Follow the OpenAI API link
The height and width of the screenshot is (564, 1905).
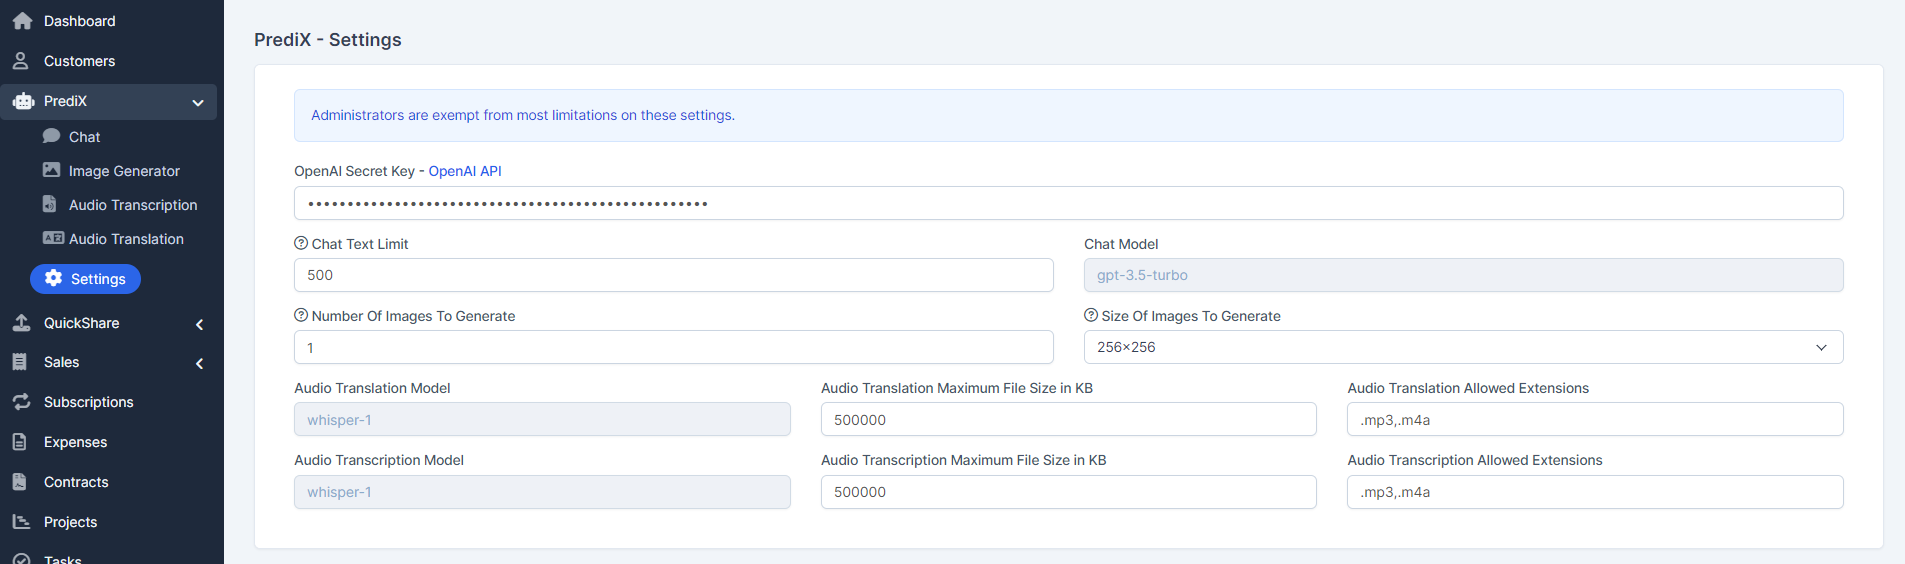[465, 171]
